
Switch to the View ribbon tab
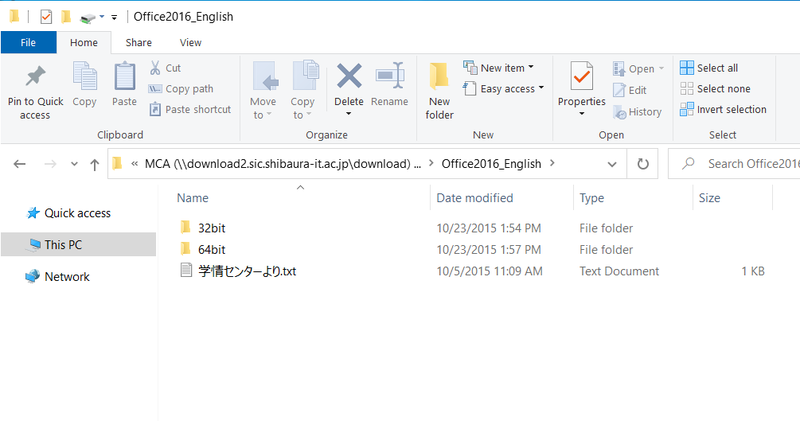(190, 42)
